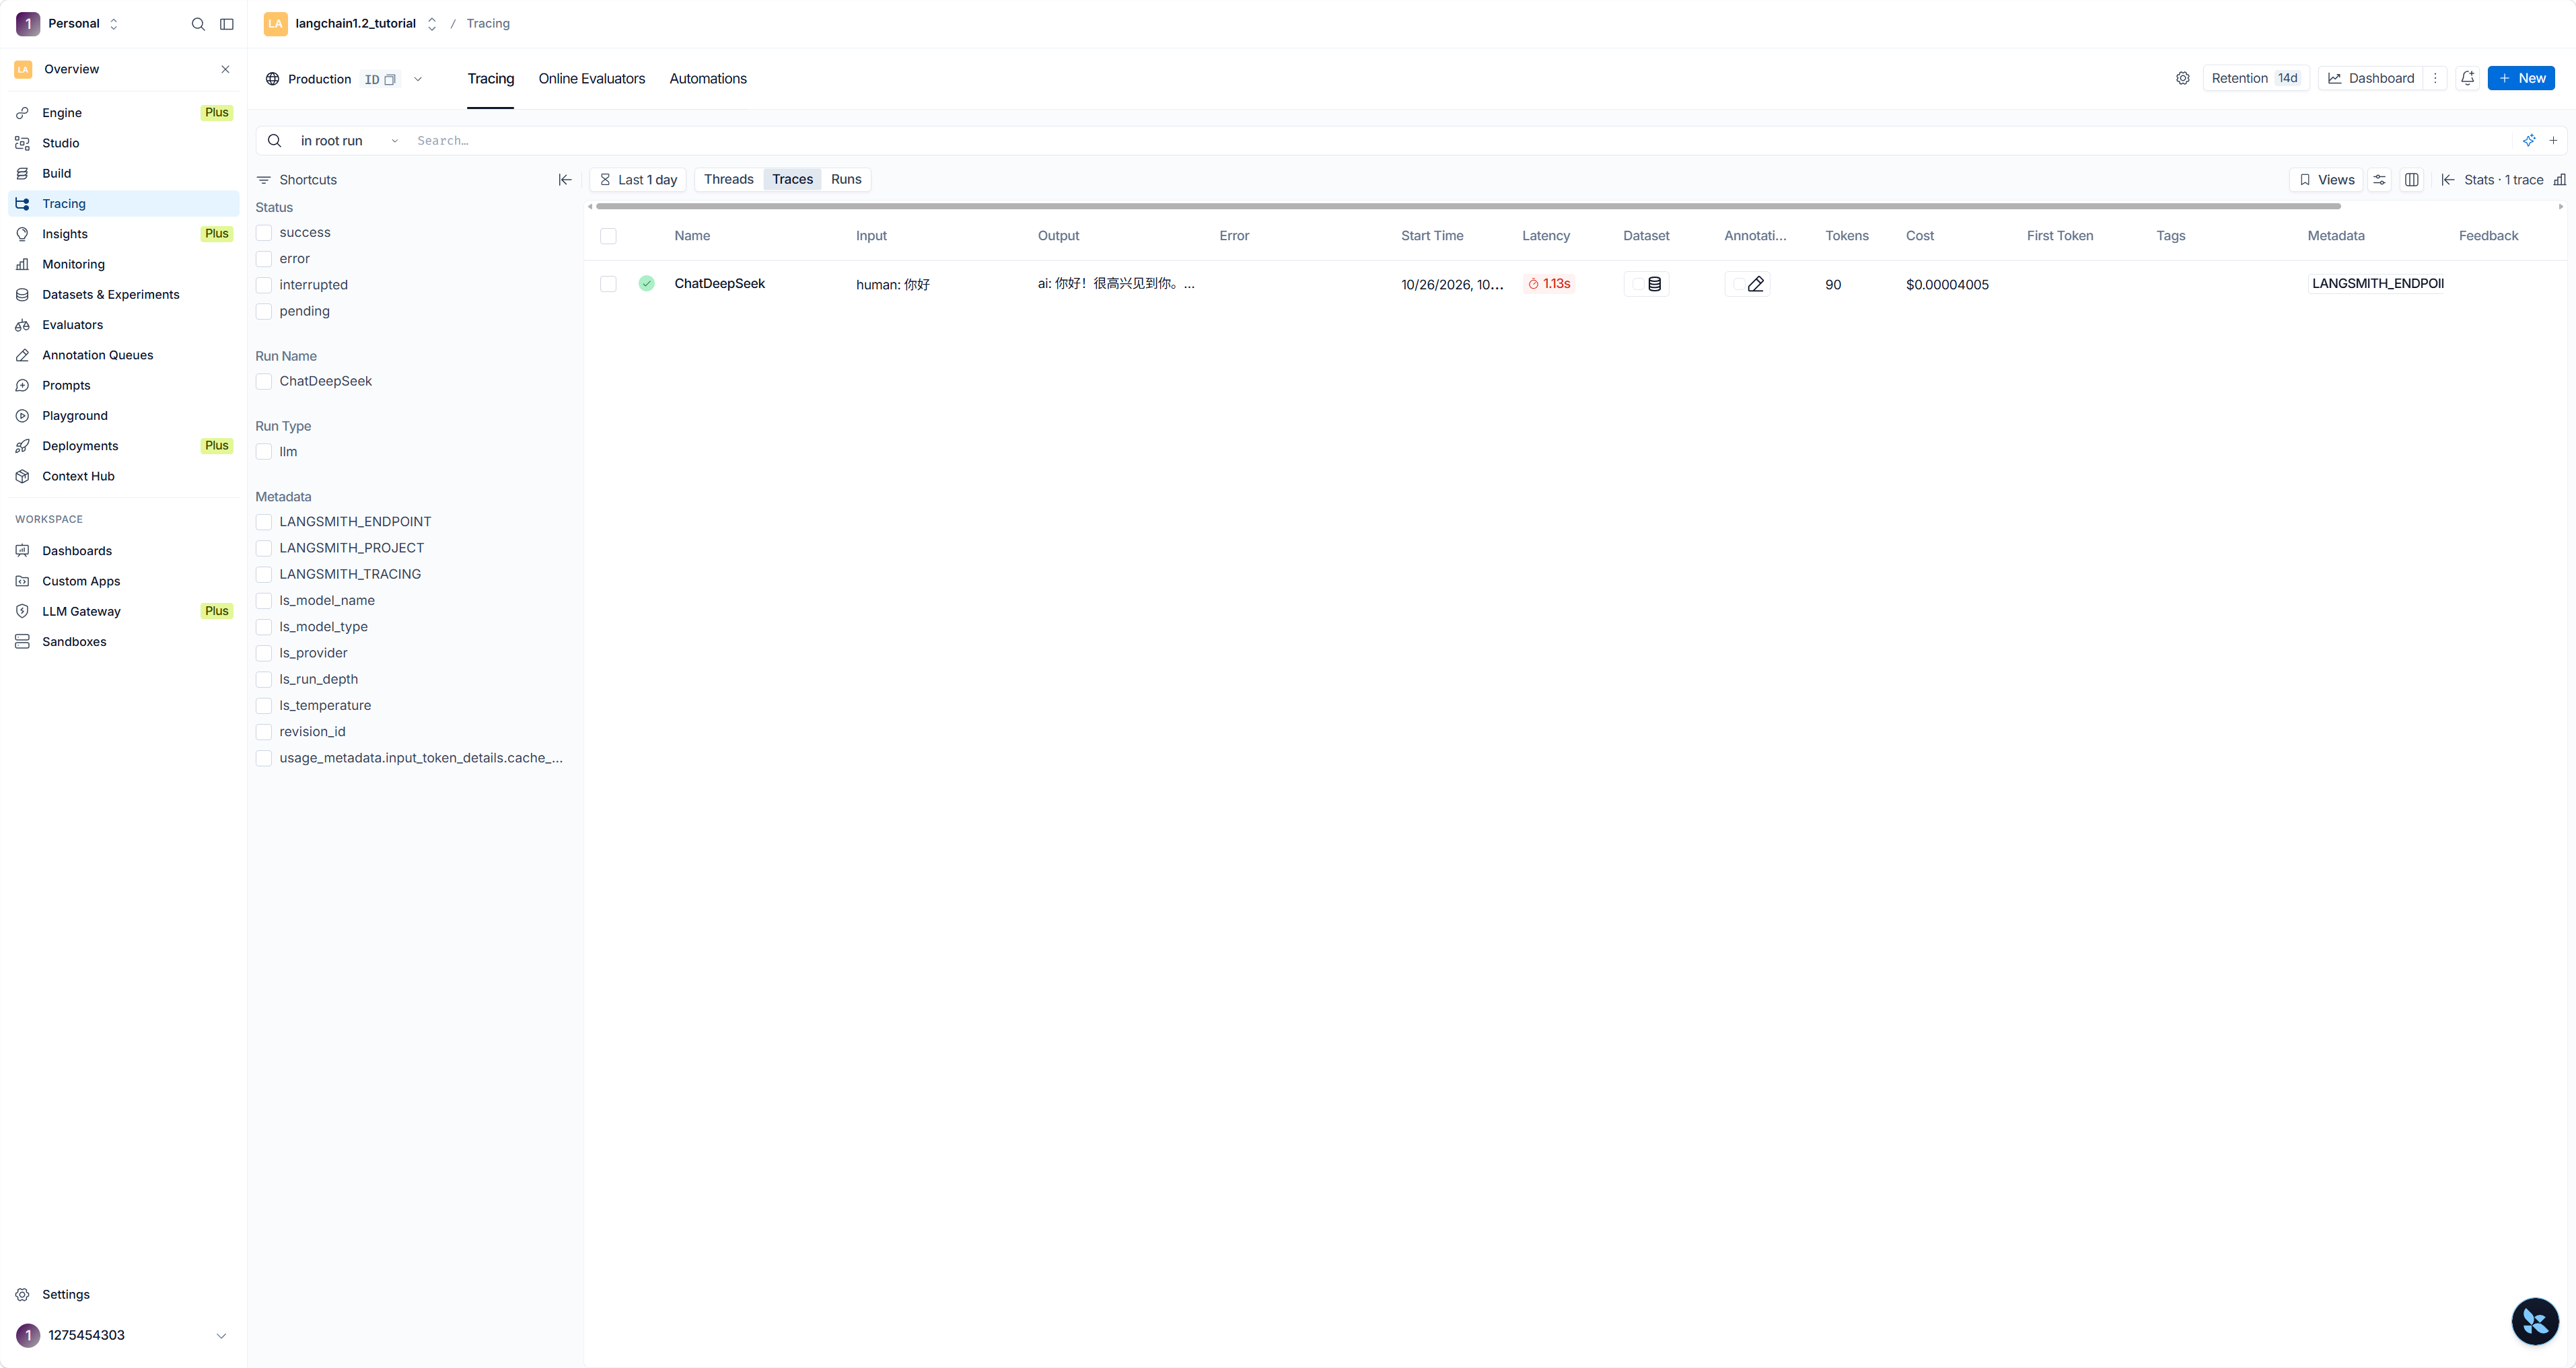This screenshot has height=1368, width=2576.
Task: Open the Dashboard button
Action: [x=2371, y=78]
